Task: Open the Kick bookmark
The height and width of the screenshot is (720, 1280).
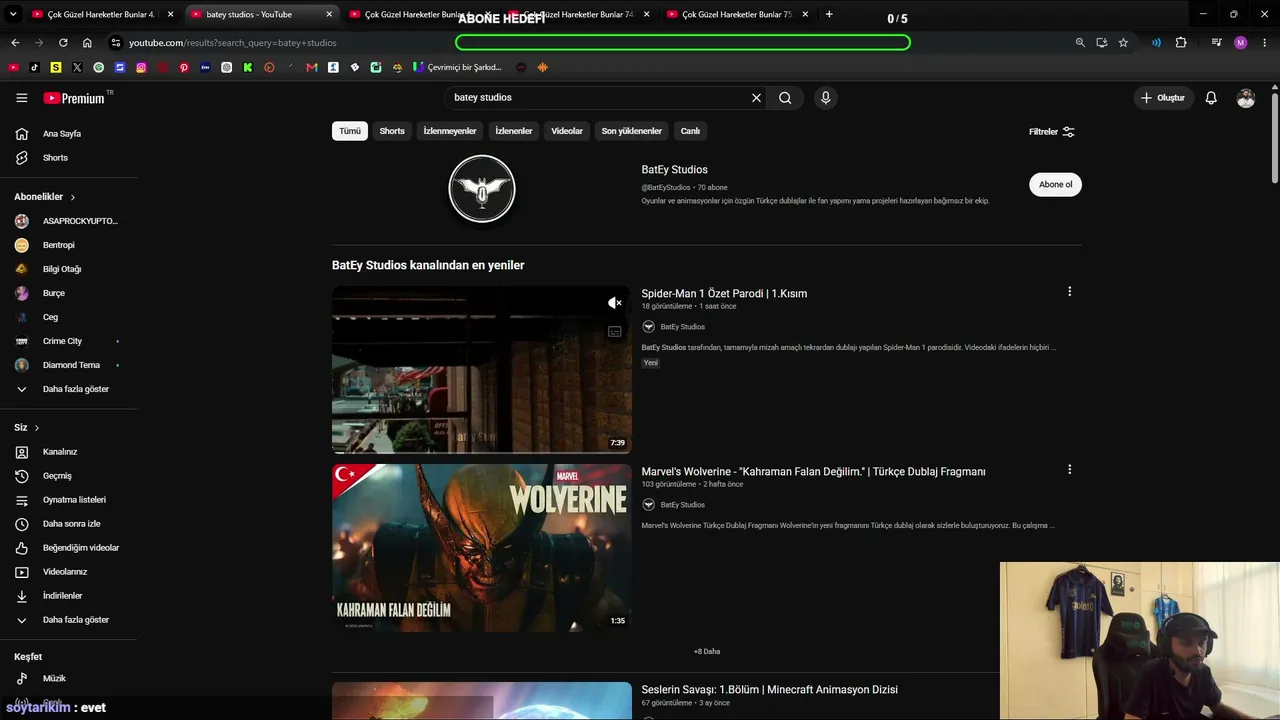Action: tap(248, 67)
